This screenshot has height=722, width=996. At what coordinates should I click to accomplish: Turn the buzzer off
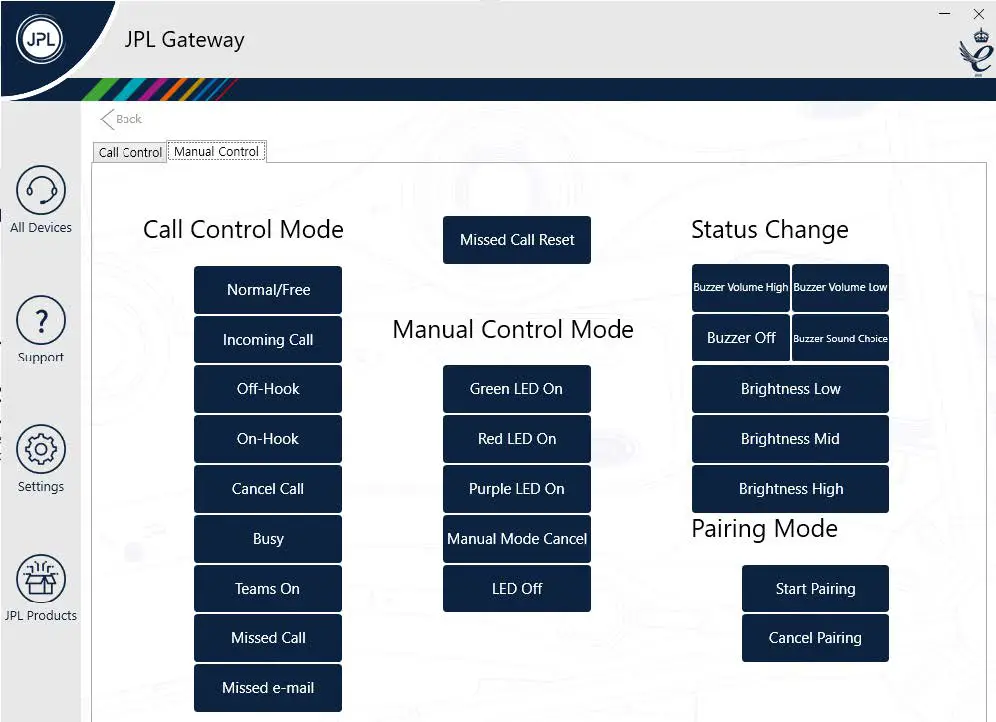[x=741, y=338]
